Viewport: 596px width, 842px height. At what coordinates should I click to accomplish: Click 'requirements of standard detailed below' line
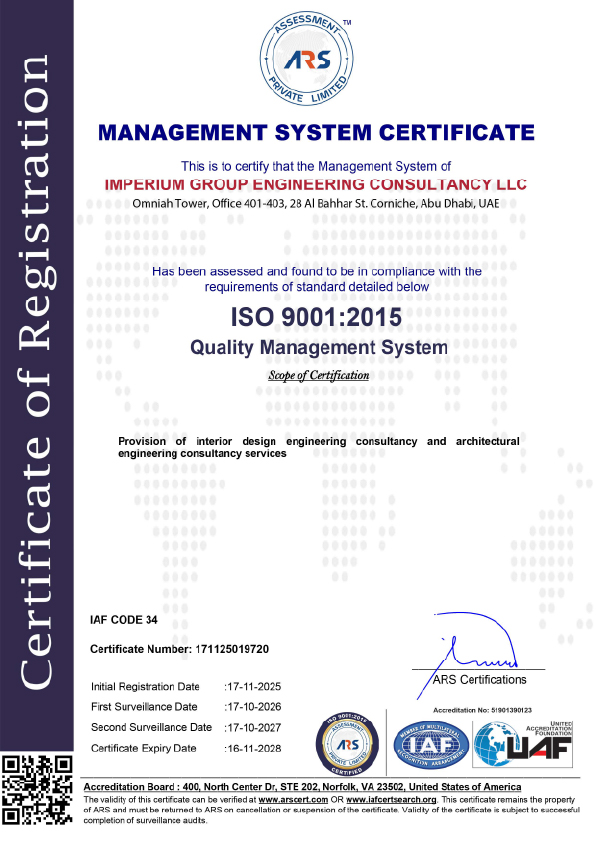pyautogui.click(x=317, y=287)
